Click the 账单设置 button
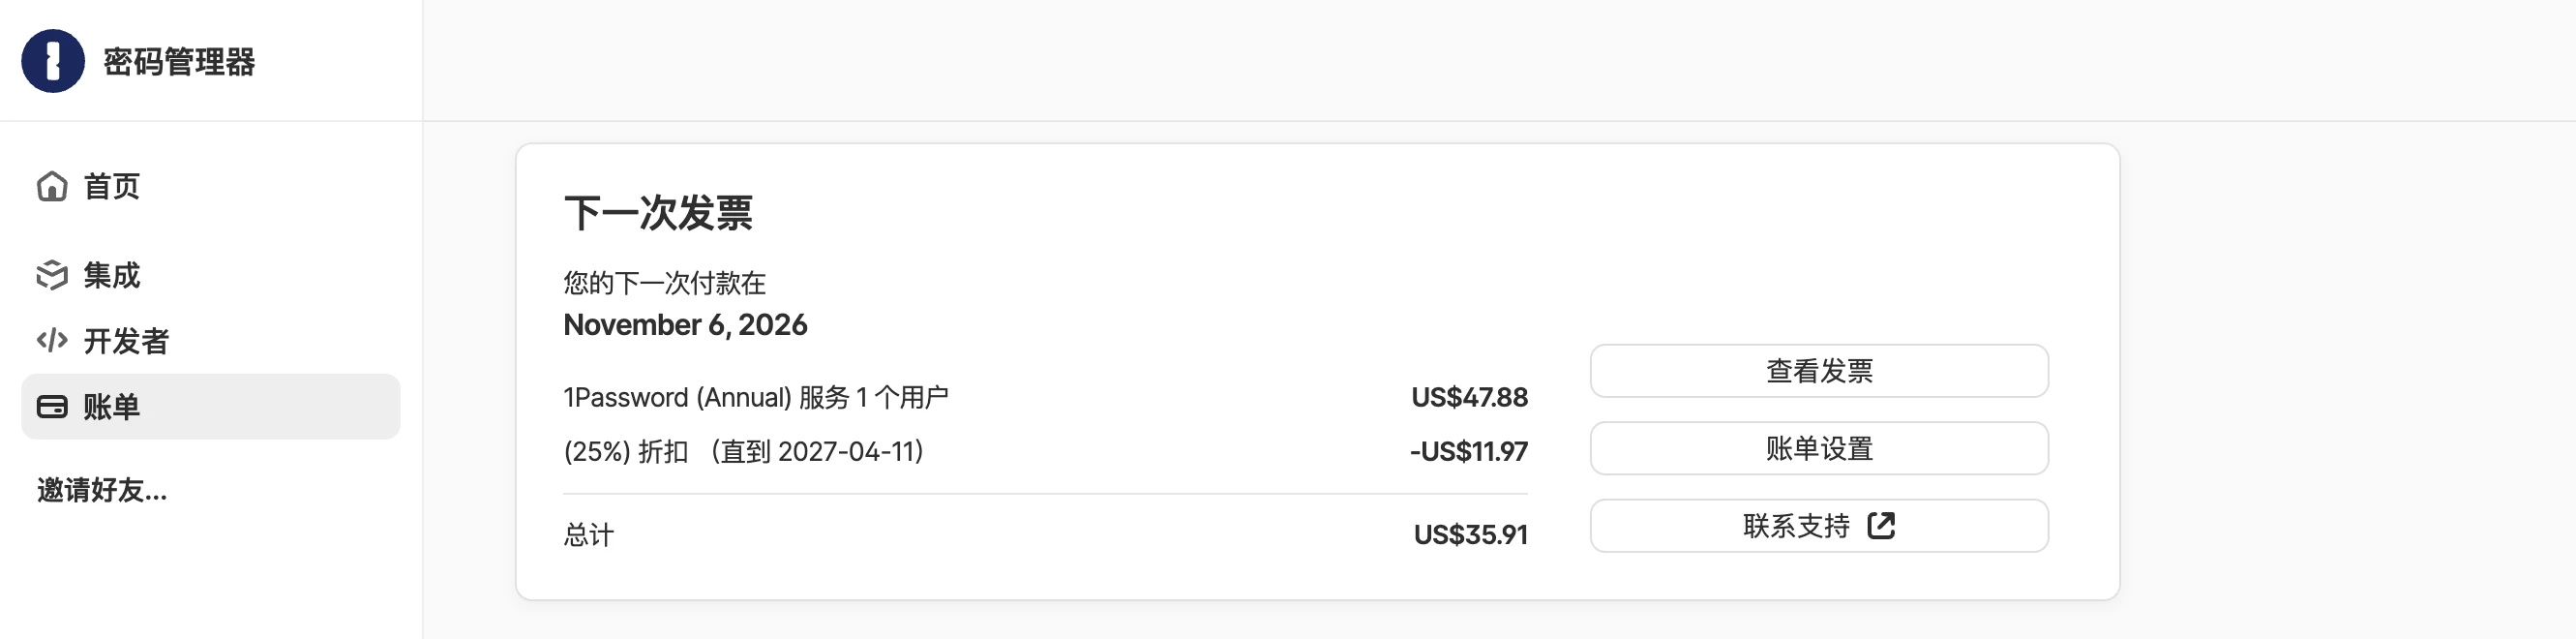Viewport: 2576px width, 639px height. click(1819, 447)
